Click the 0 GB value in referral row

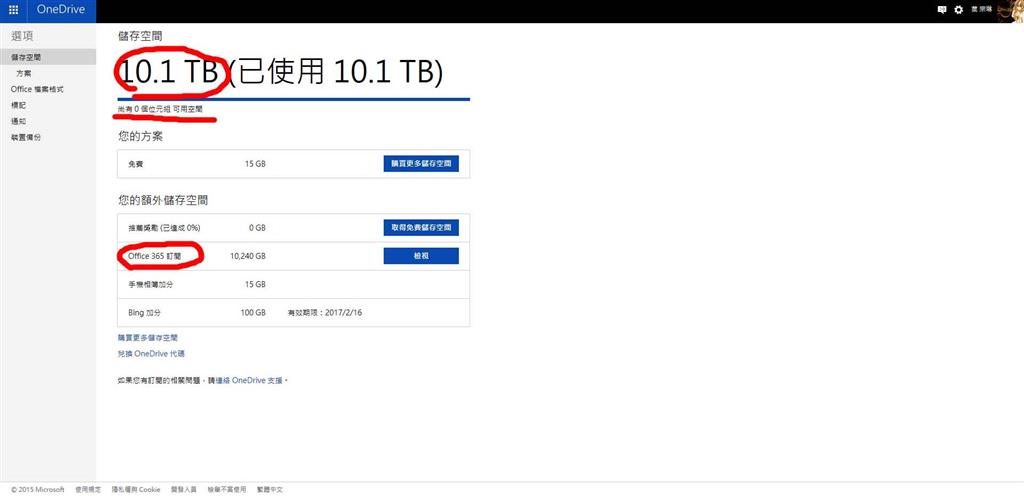tap(257, 228)
